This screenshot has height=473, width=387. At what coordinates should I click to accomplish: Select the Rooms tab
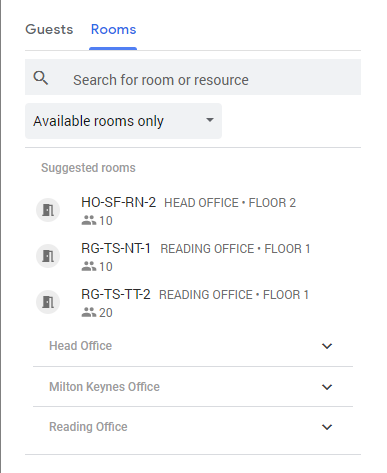coord(113,29)
